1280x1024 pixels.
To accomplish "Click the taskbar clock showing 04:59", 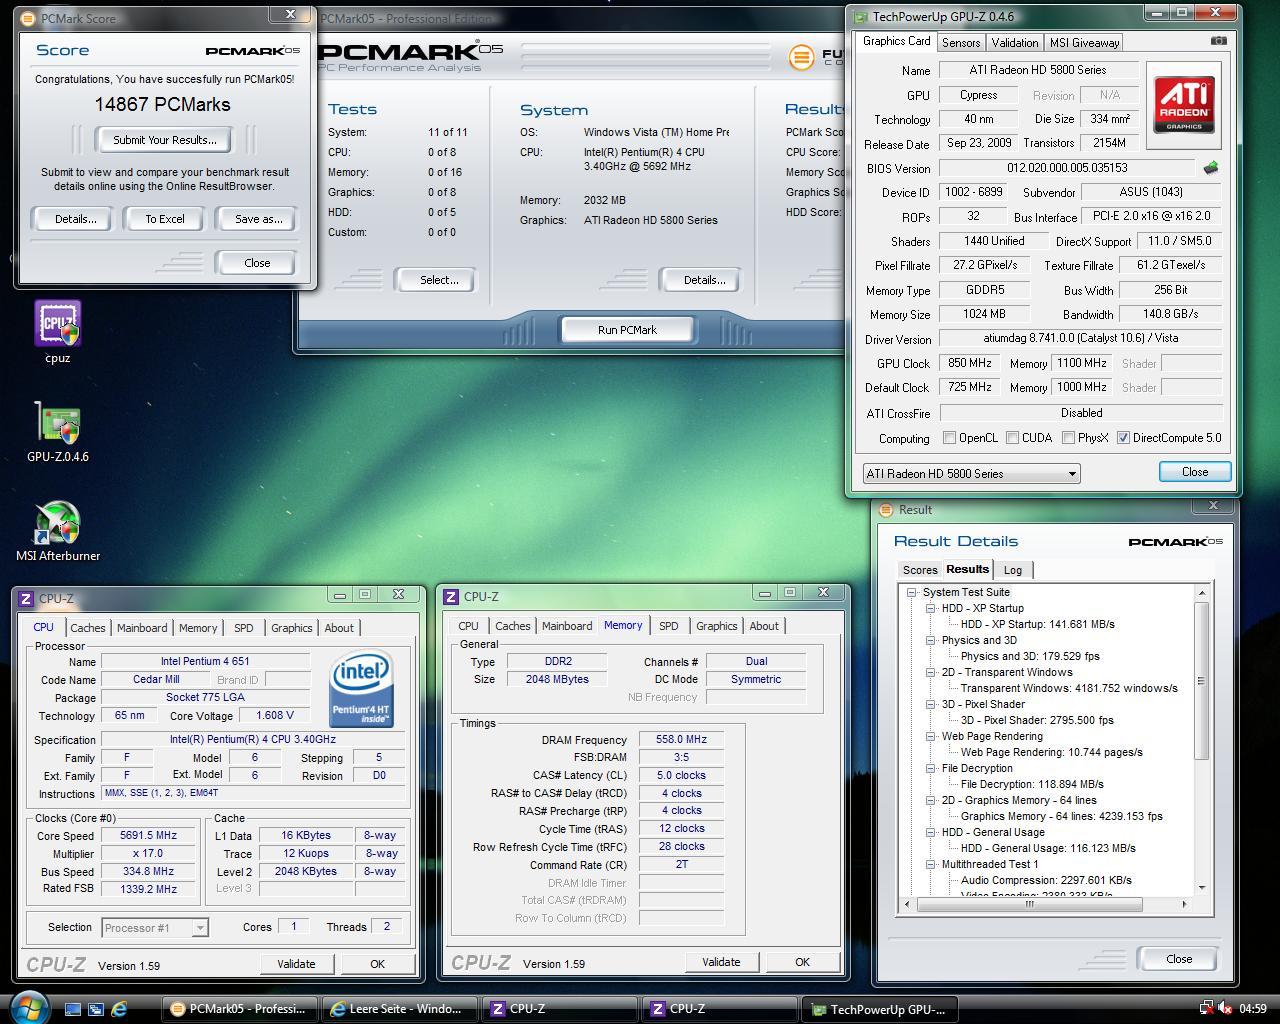I will (x=1252, y=1009).
